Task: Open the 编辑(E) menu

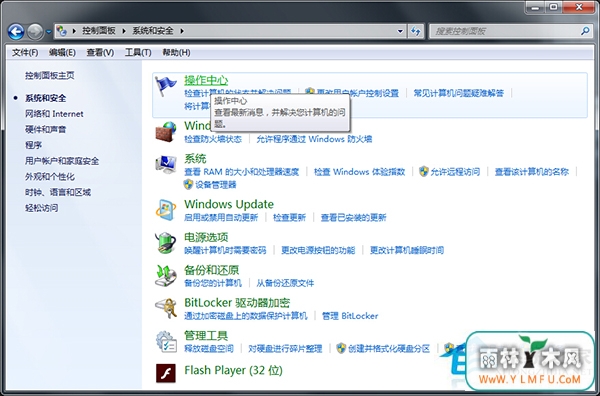Action: pyautogui.click(x=62, y=52)
